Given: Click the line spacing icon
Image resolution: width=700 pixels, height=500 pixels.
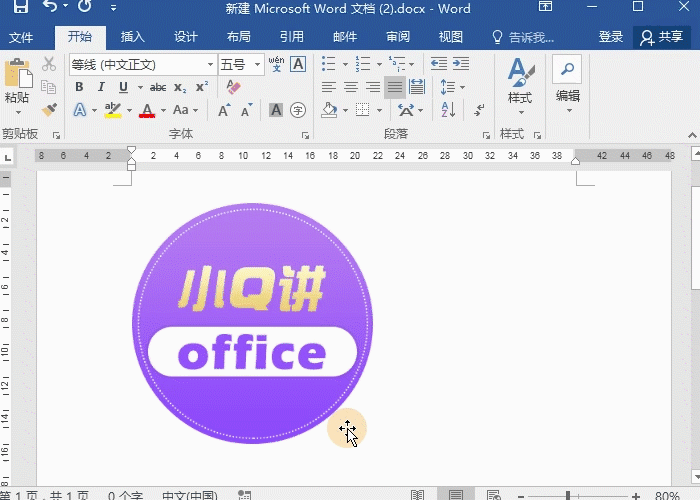Looking at the screenshot, I should pyautogui.click(x=448, y=87).
